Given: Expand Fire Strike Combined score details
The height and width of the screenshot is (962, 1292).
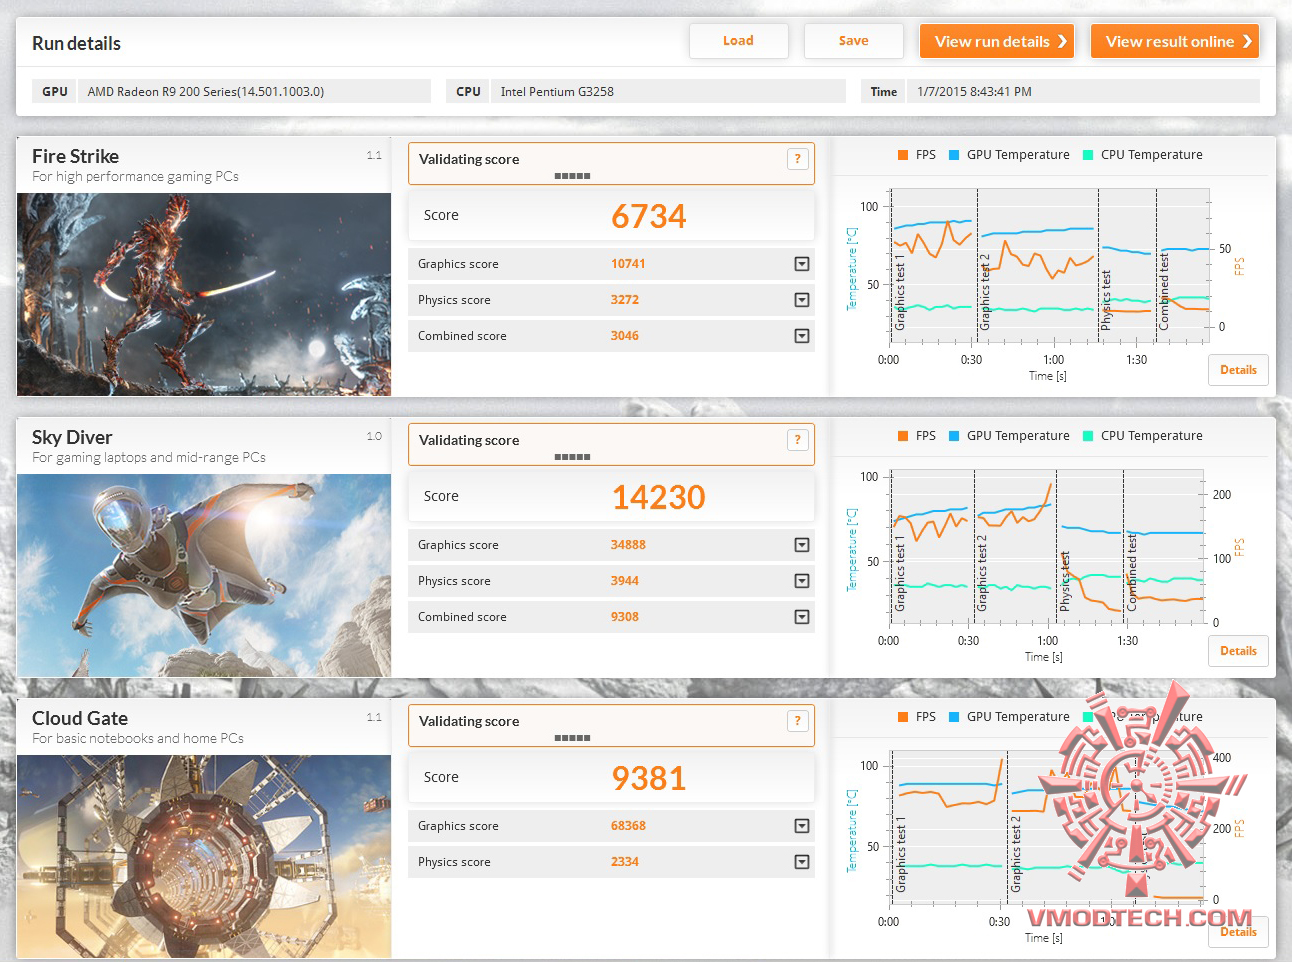Looking at the screenshot, I should tap(802, 336).
